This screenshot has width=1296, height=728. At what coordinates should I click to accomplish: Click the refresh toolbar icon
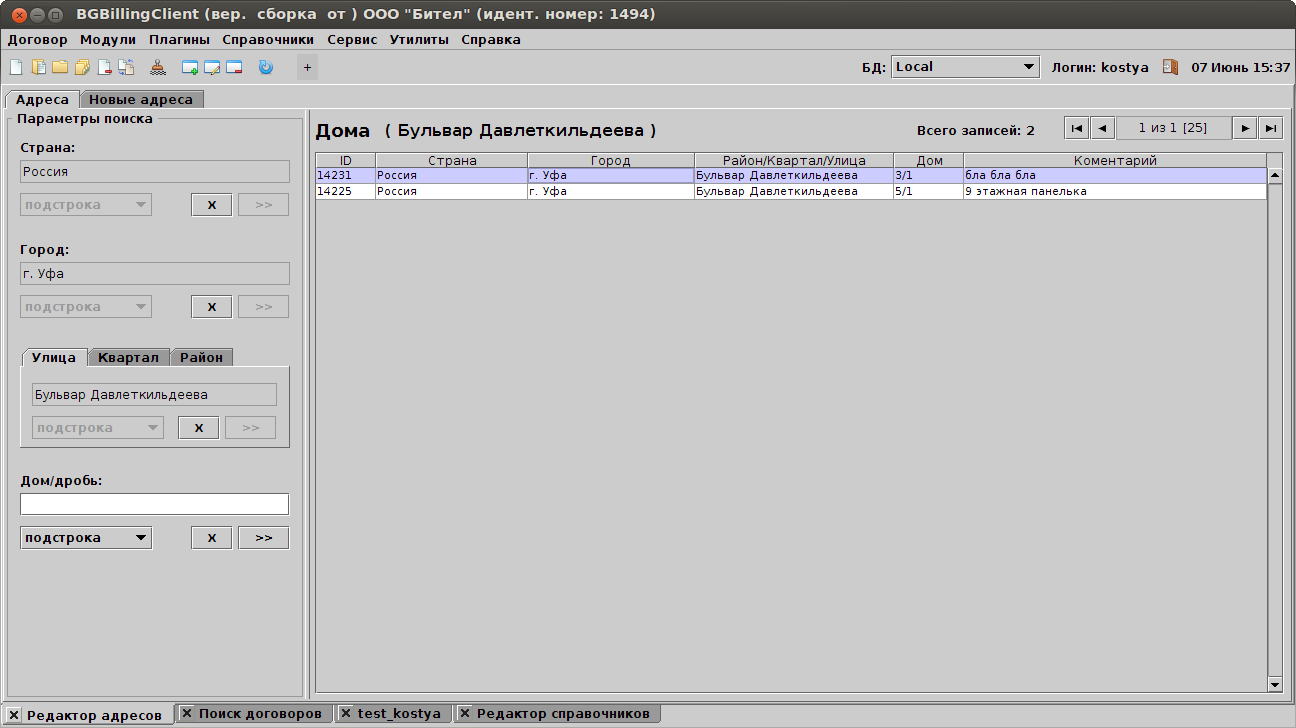(265, 67)
